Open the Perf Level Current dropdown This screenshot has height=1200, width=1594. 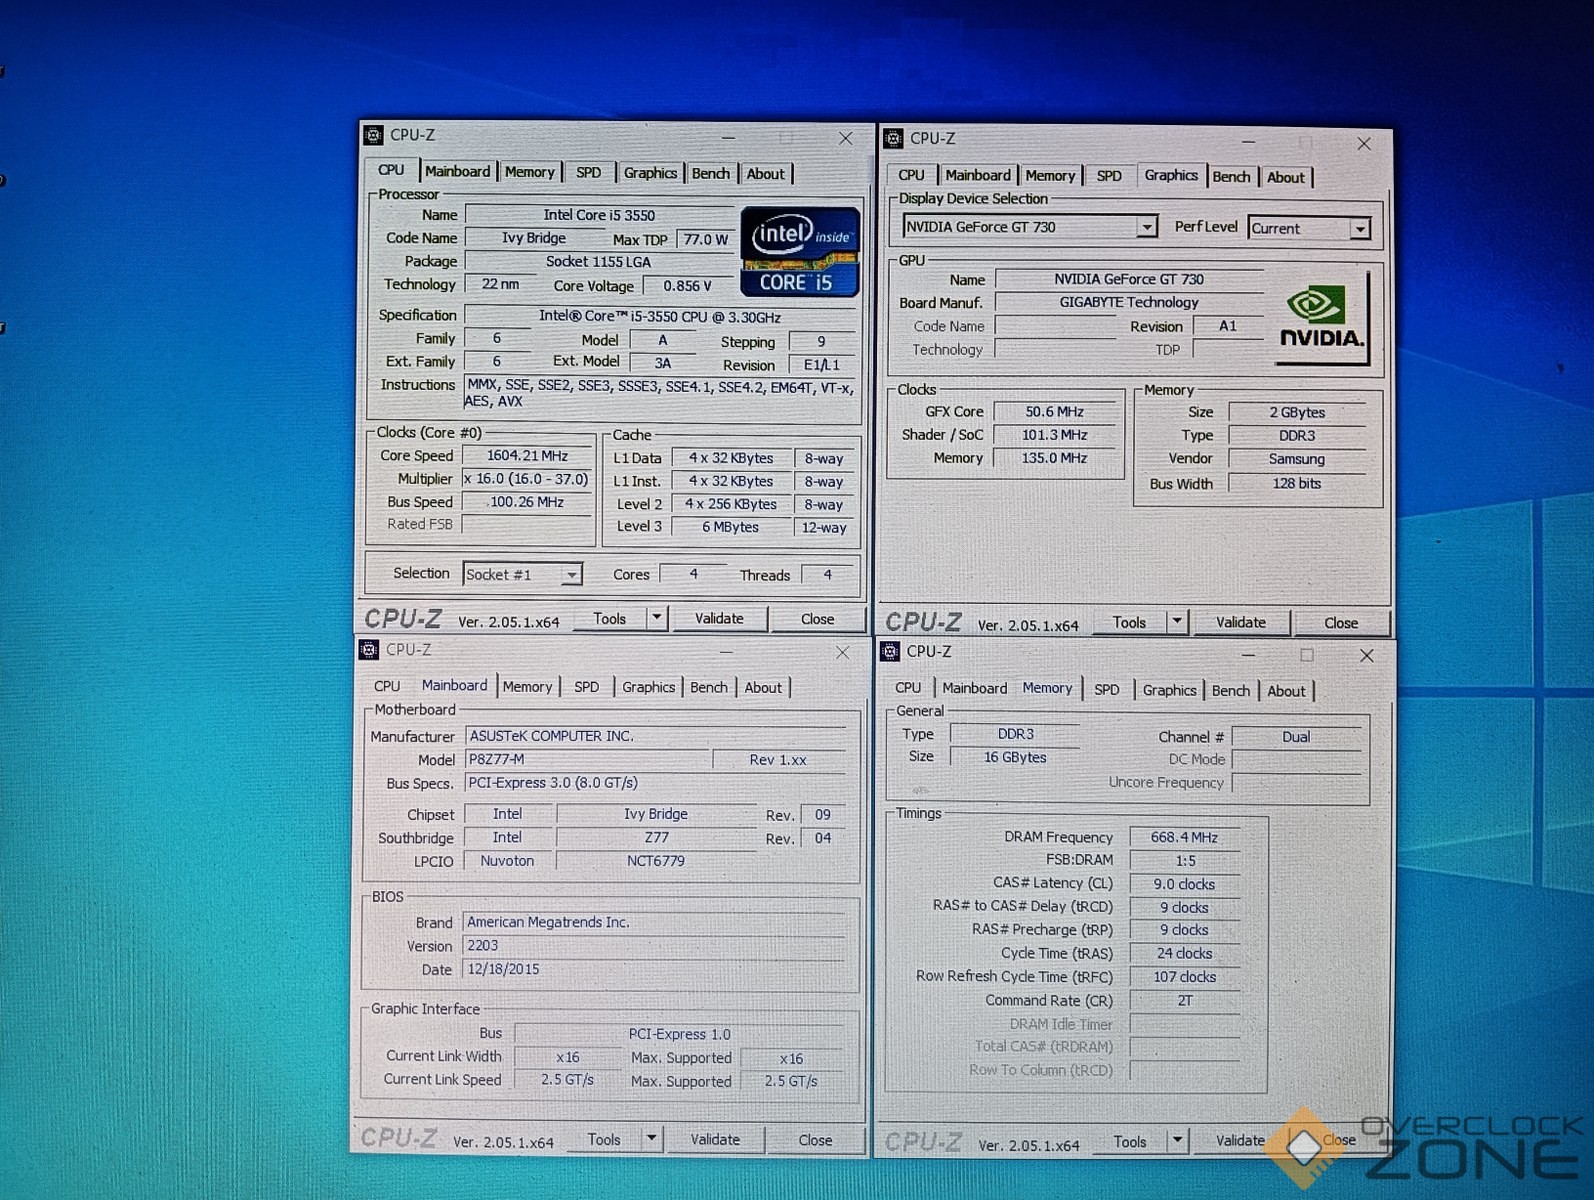(1360, 229)
